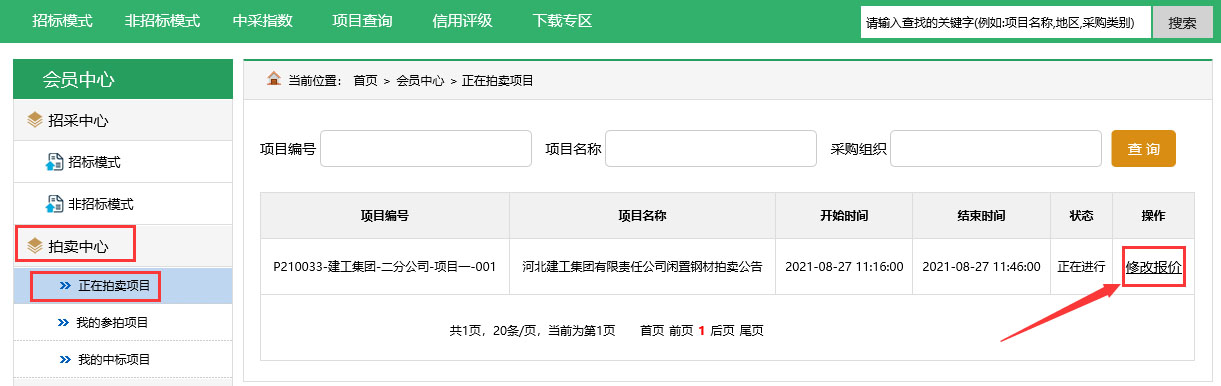This screenshot has height=386, width=1221.
Task: Go to the 首页 pagination link
Action: (652, 330)
